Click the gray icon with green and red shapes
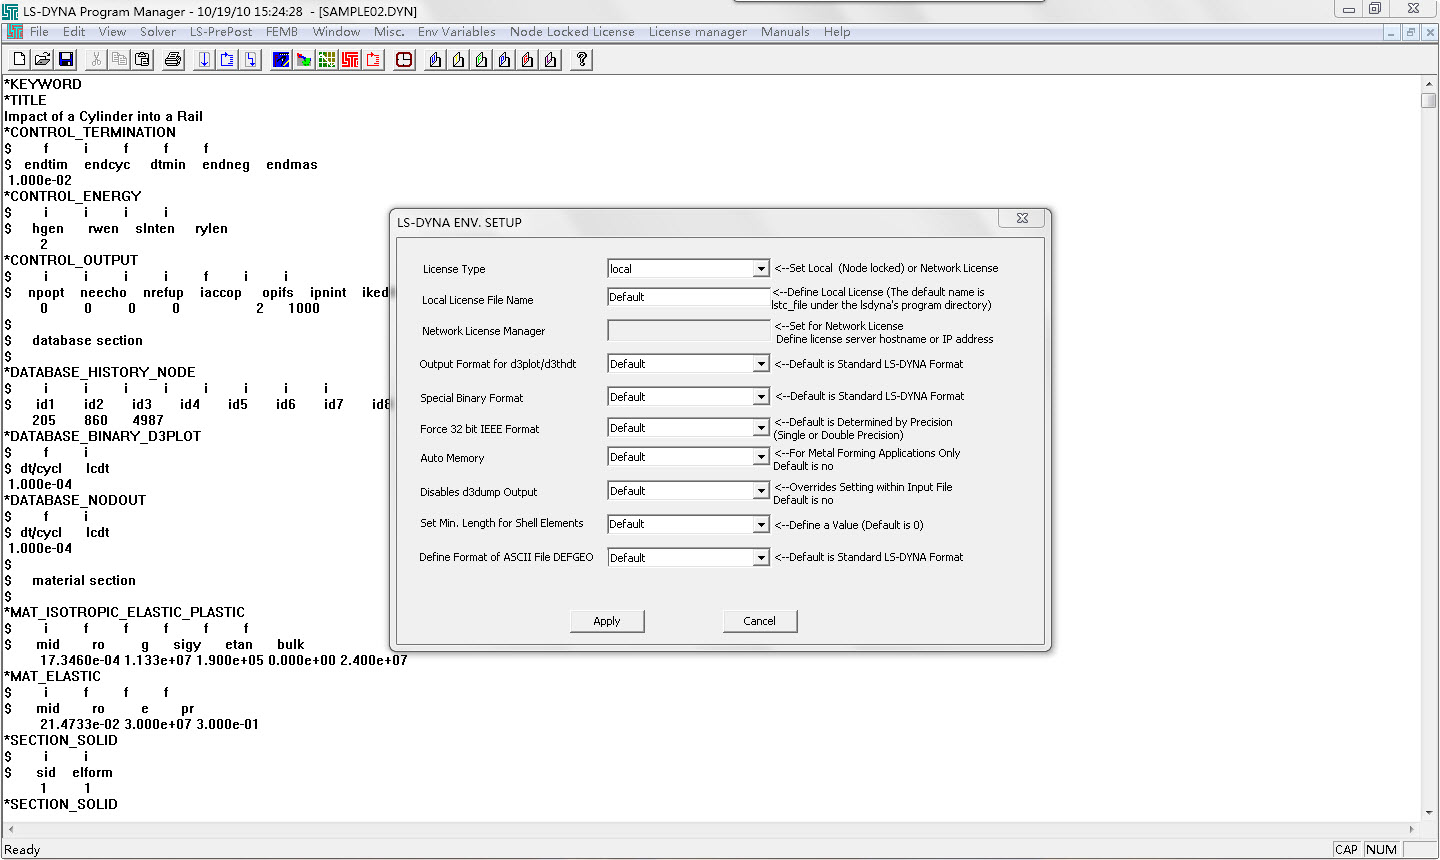 (304, 60)
